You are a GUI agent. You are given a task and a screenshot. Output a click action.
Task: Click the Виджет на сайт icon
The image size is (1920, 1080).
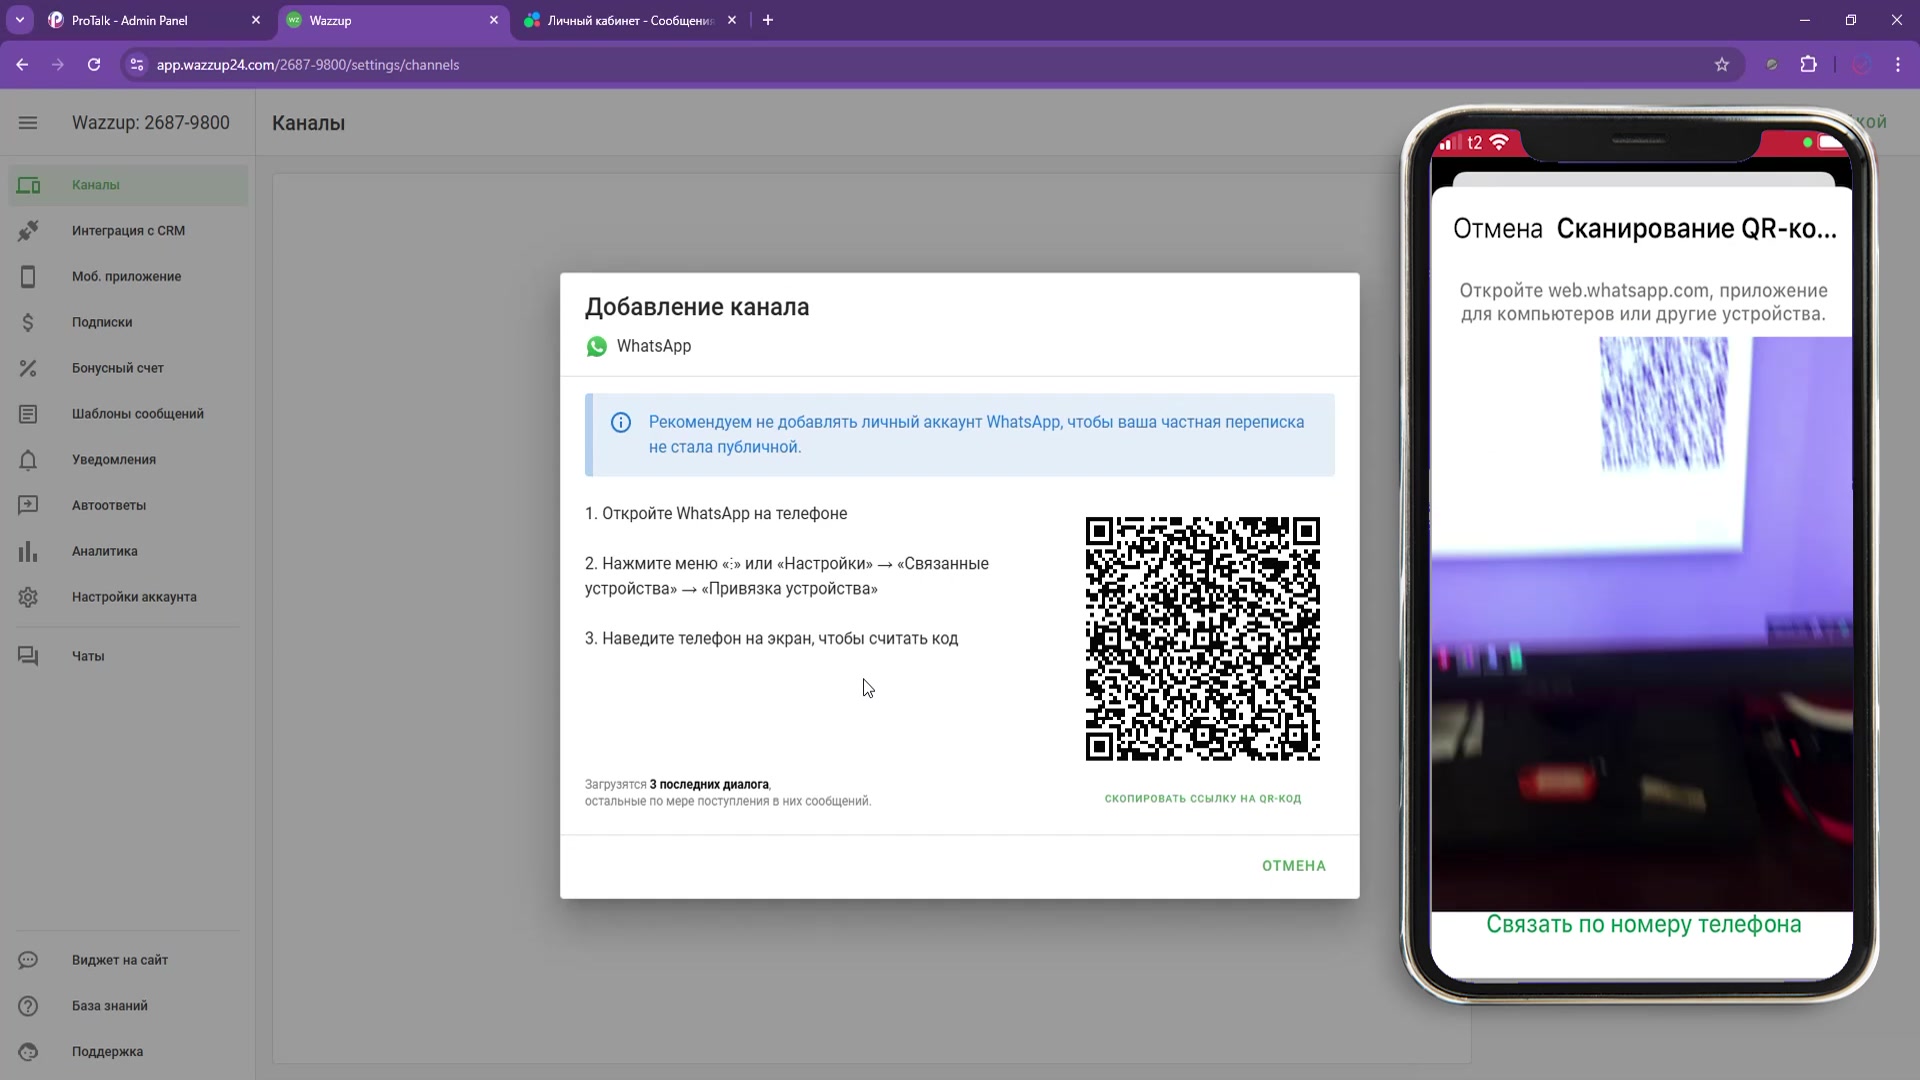[x=28, y=960]
